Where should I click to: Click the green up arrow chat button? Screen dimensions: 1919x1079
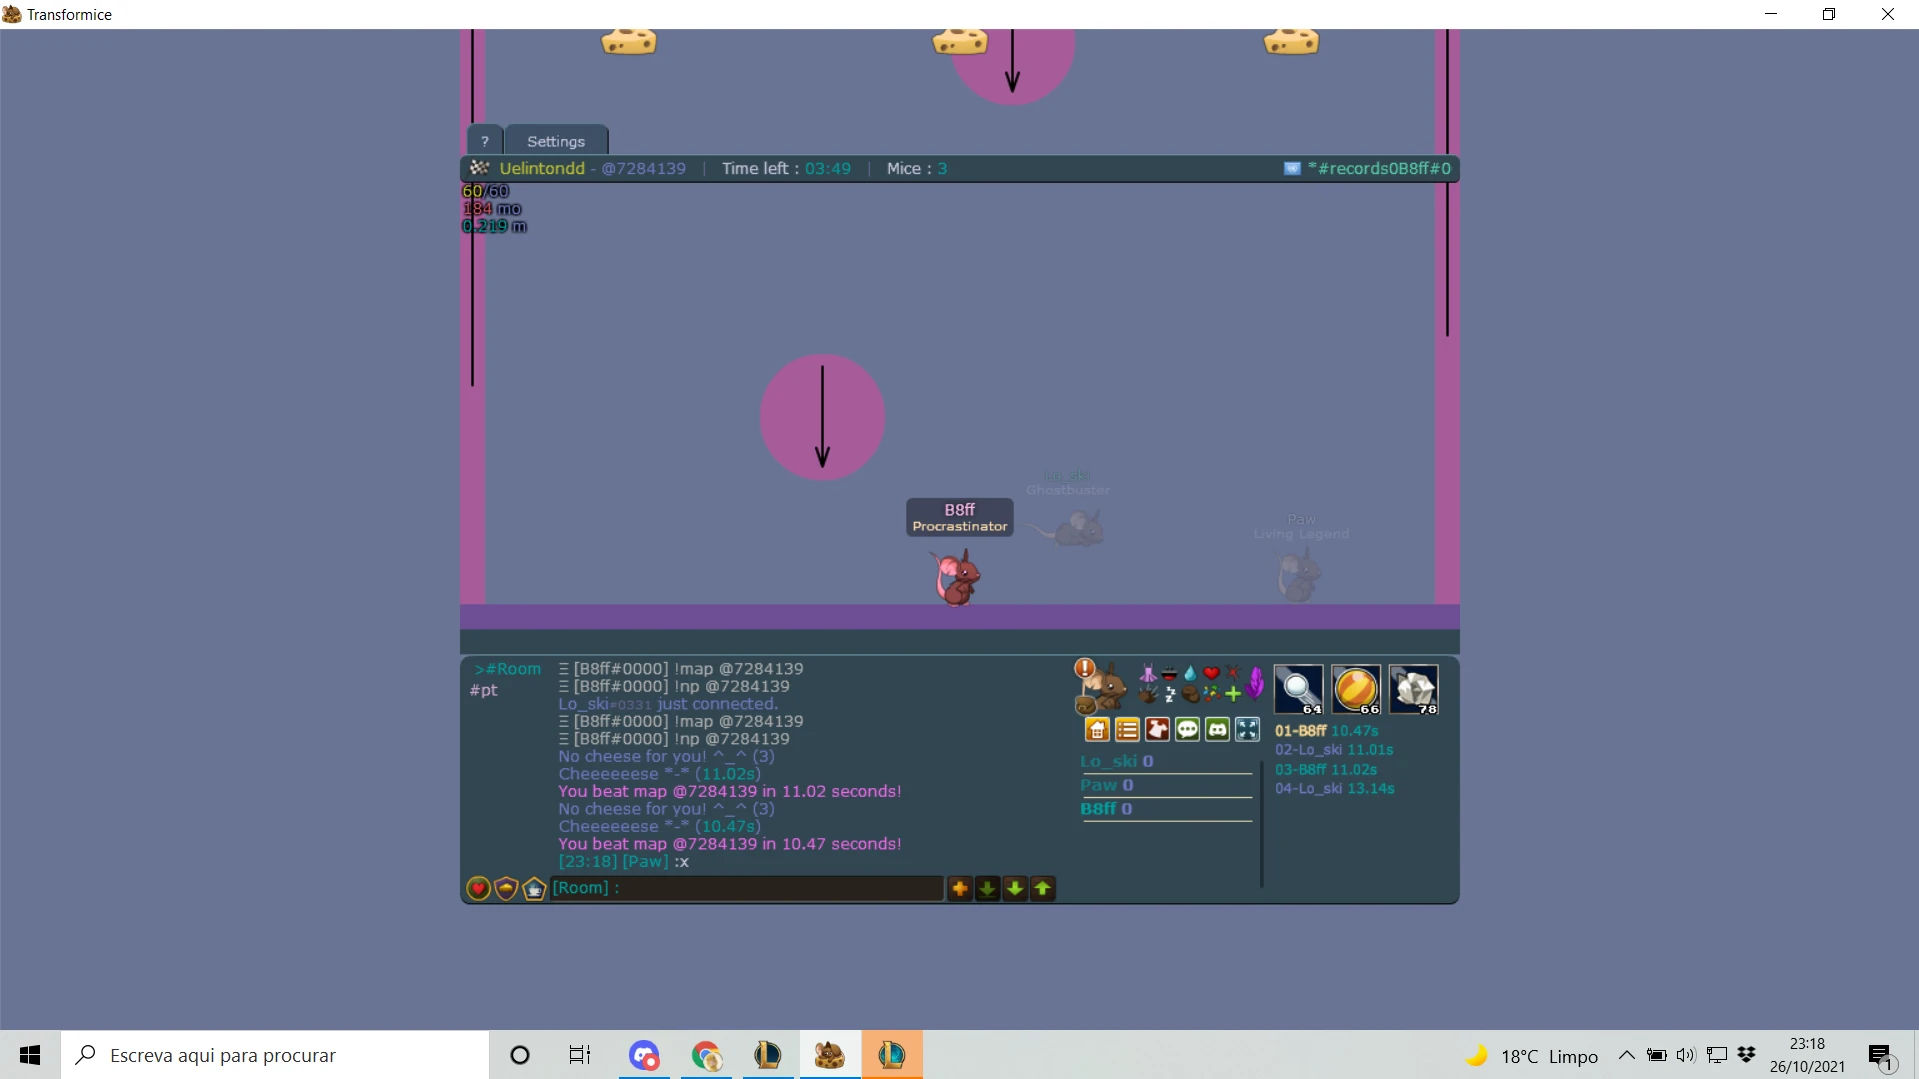[1042, 888]
